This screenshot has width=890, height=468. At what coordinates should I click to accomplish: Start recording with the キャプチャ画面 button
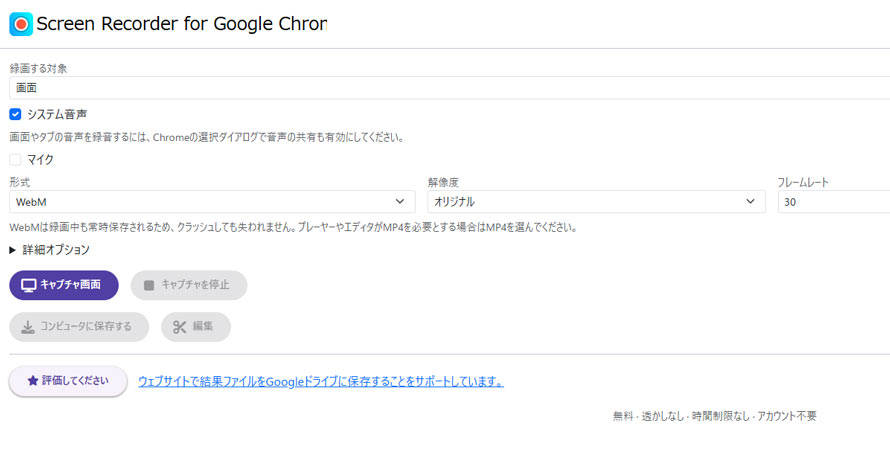tap(64, 285)
